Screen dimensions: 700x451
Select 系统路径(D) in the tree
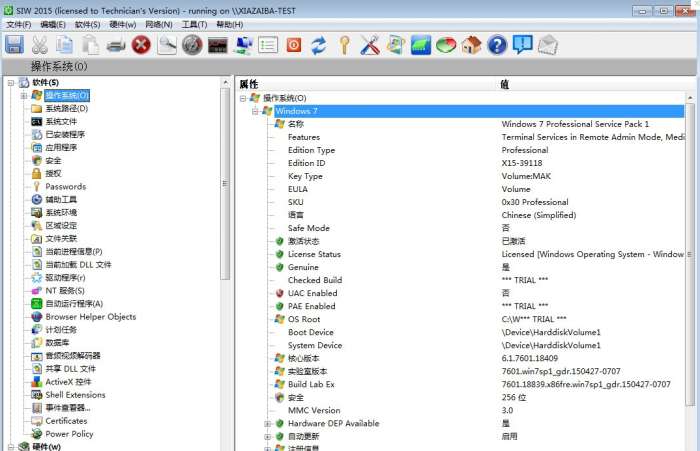point(67,109)
